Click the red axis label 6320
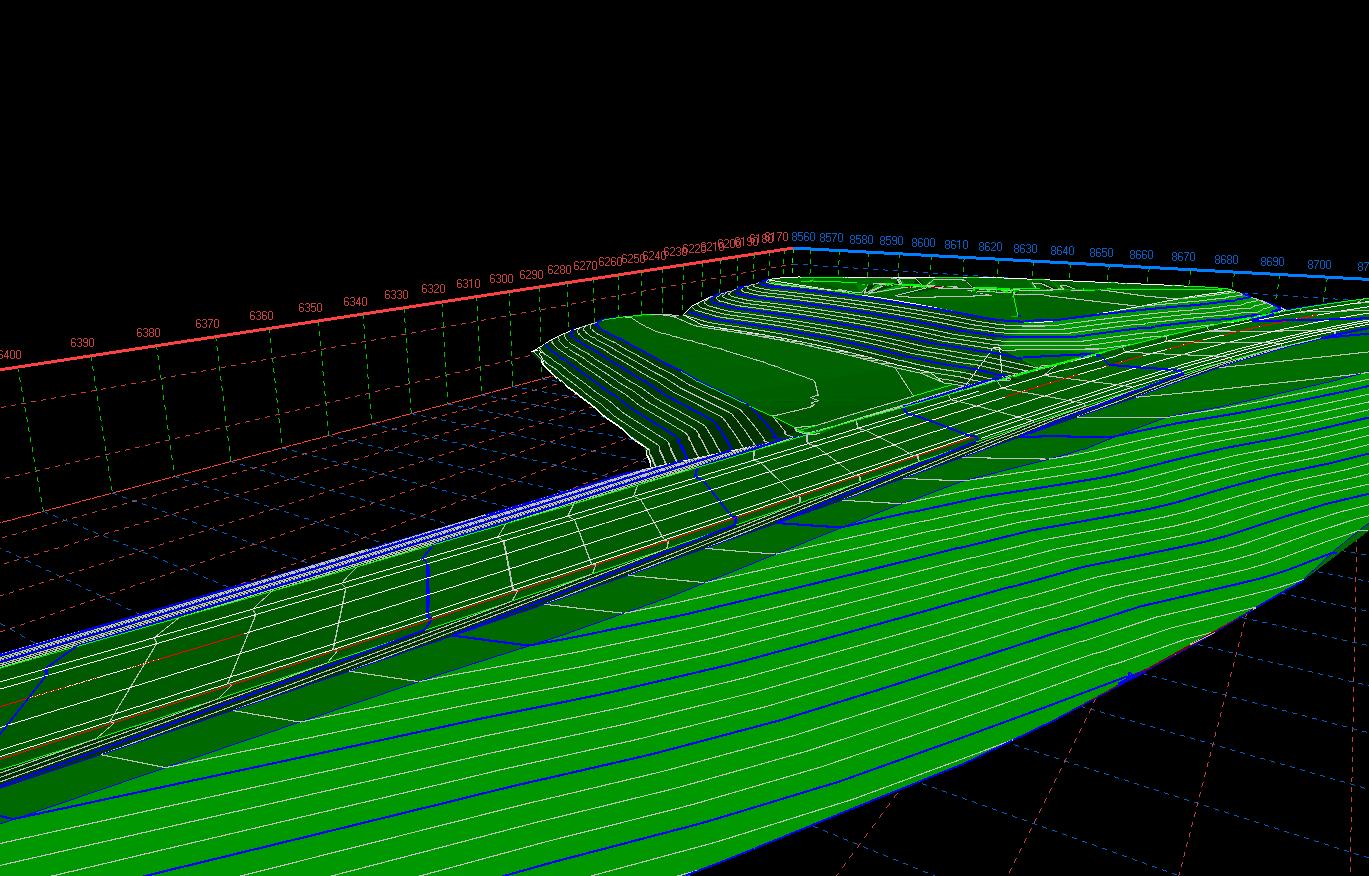This screenshot has width=1369, height=876. pos(433,289)
